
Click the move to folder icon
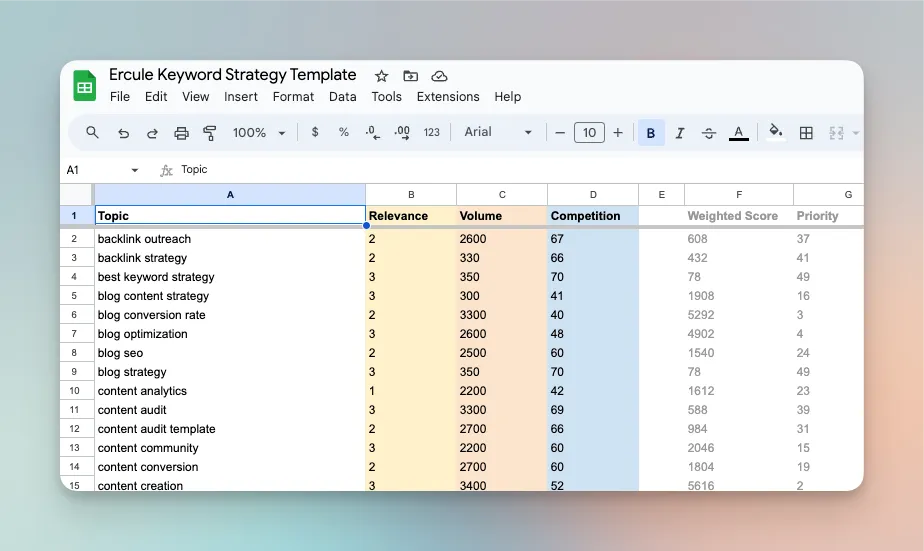click(x=410, y=76)
